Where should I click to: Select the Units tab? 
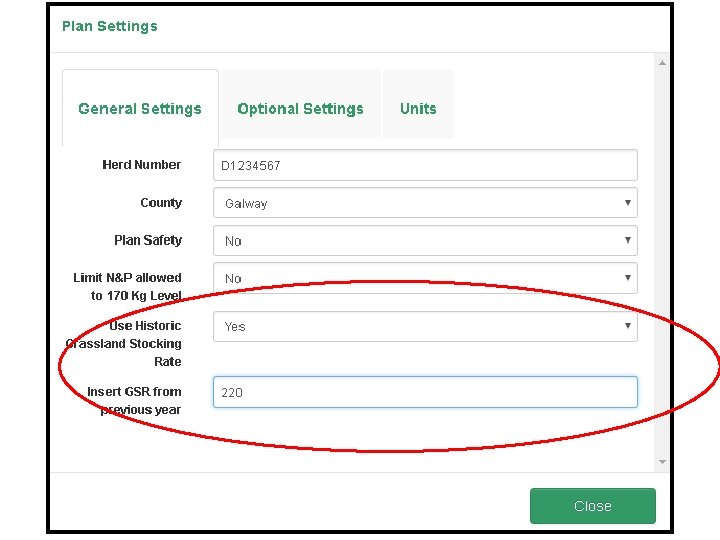click(418, 109)
